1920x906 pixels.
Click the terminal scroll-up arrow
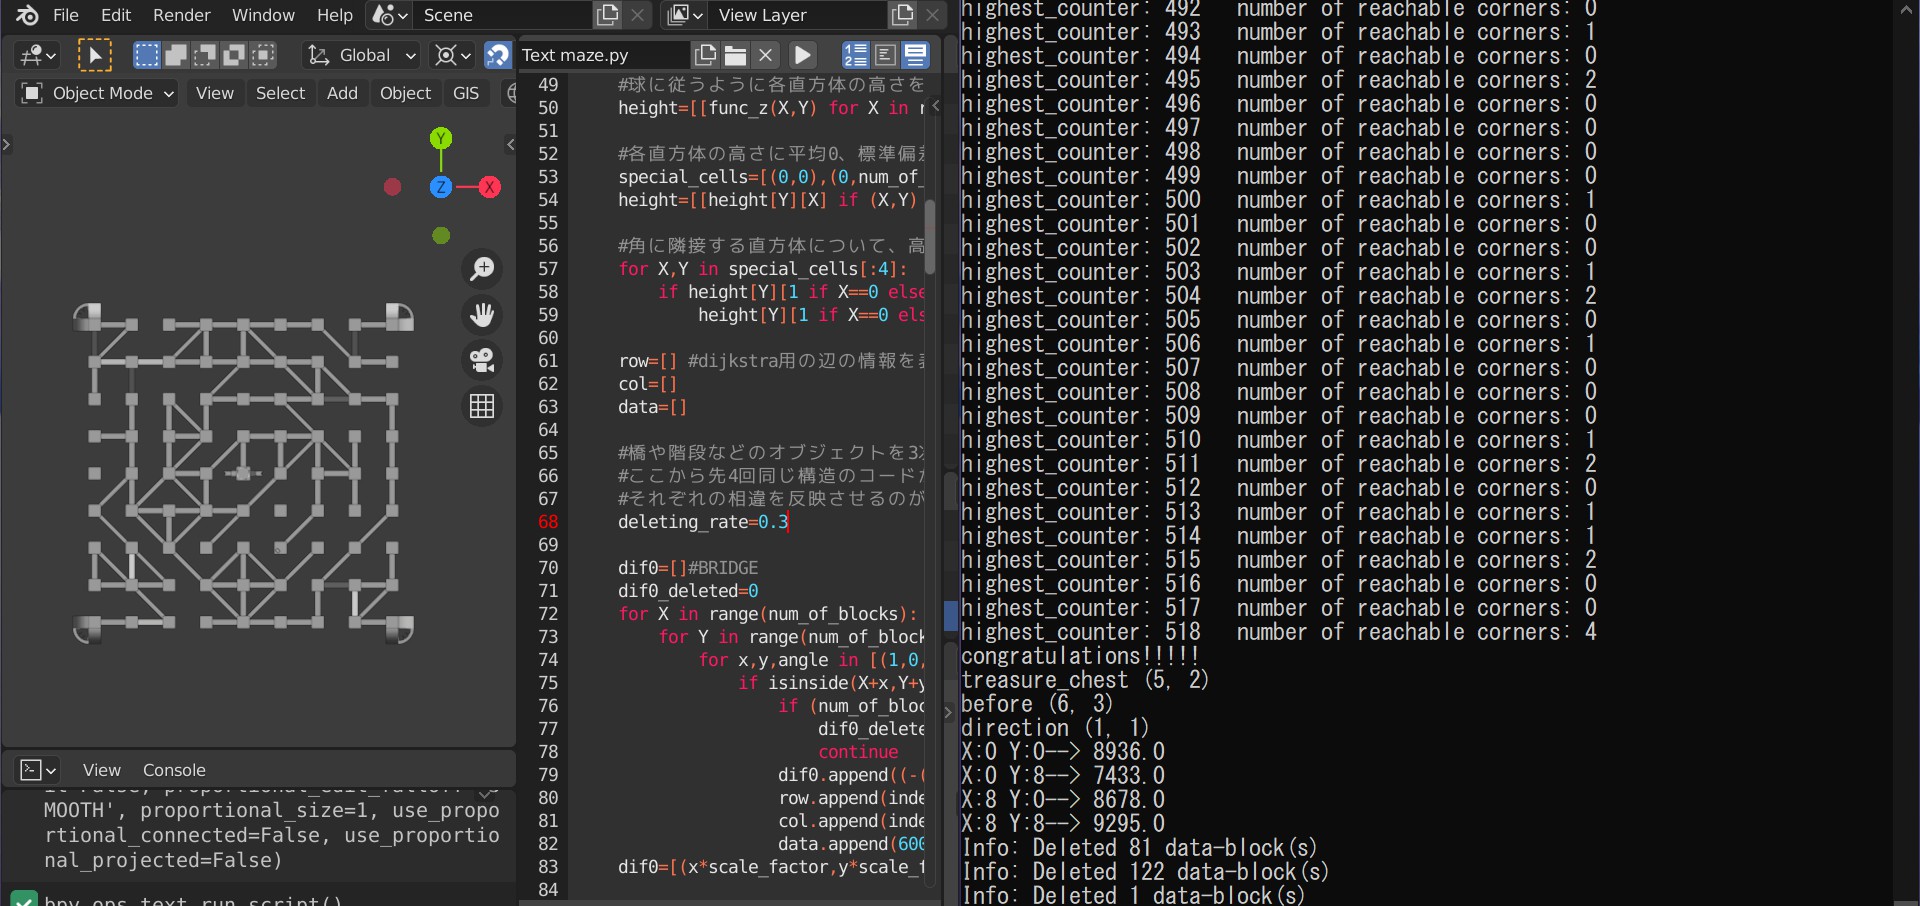tap(1906, 10)
